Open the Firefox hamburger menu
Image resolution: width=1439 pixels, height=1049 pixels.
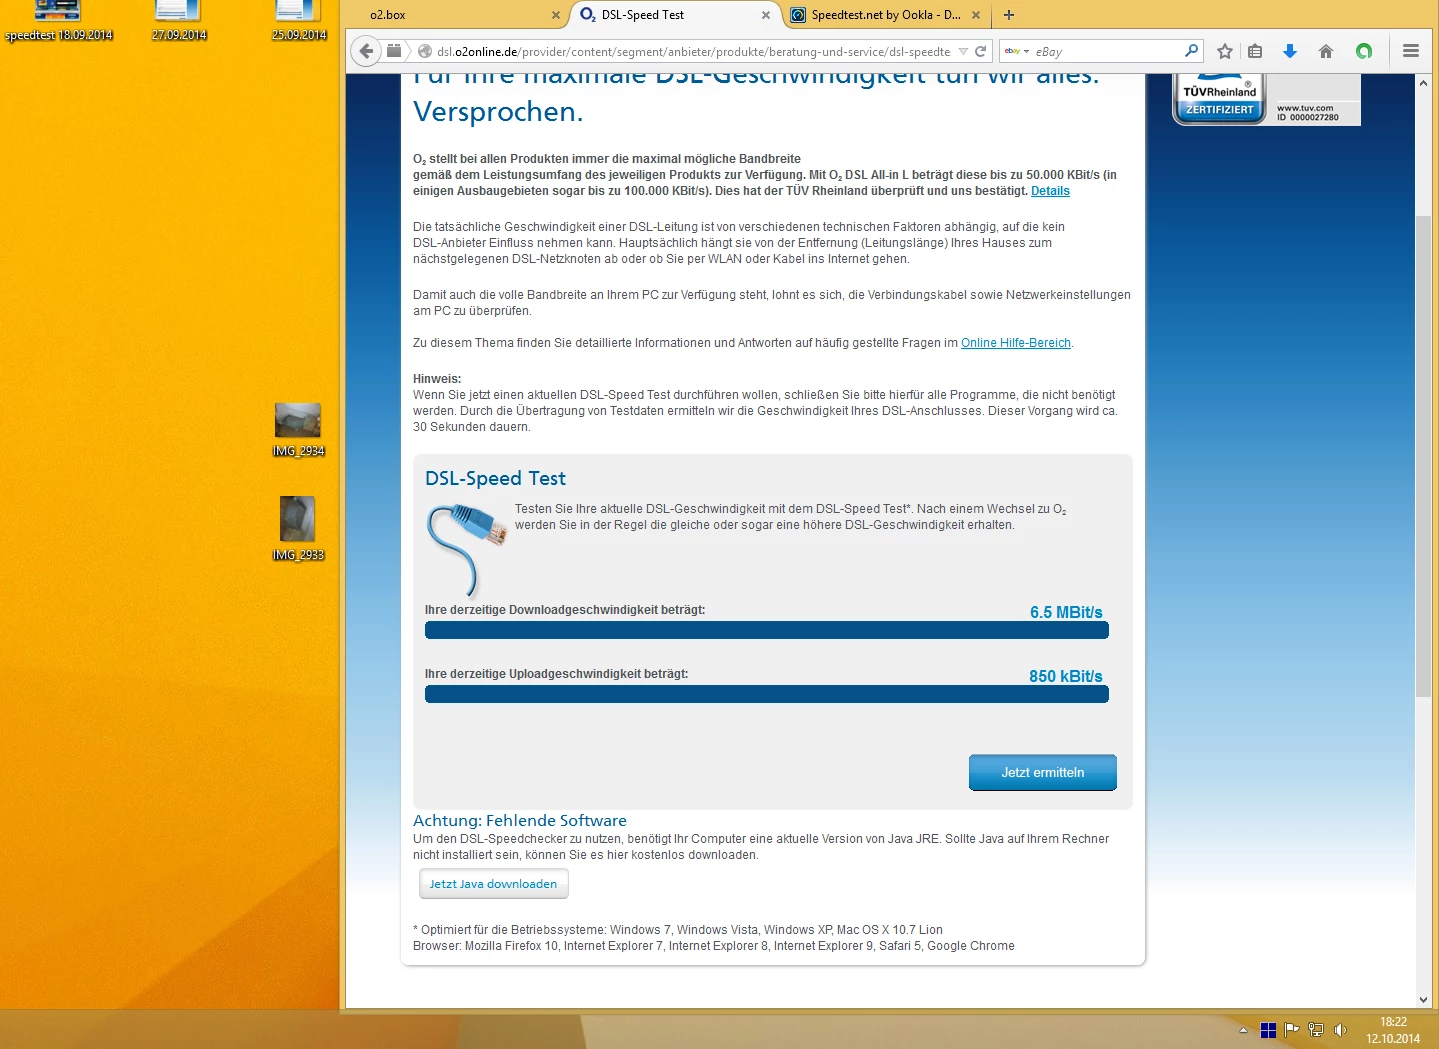tap(1411, 51)
